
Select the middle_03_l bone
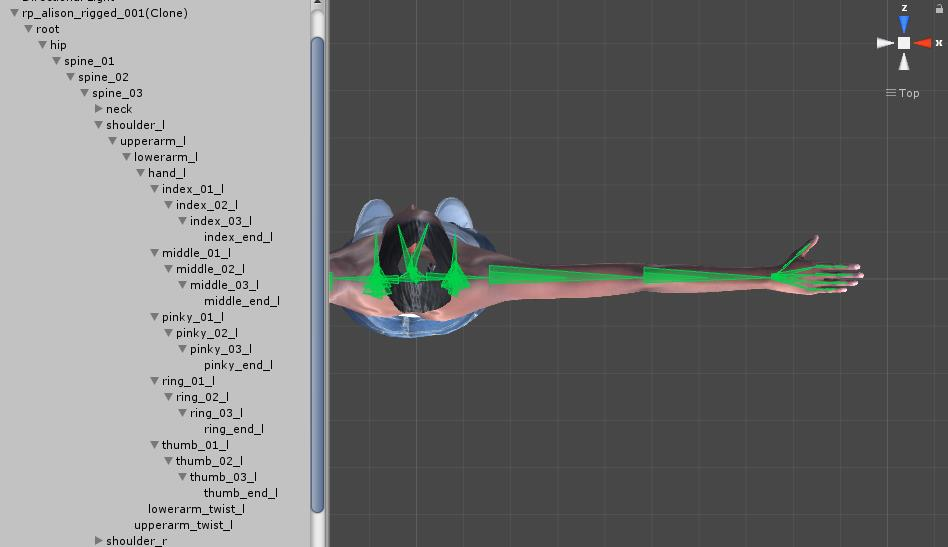tap(224, 285)
